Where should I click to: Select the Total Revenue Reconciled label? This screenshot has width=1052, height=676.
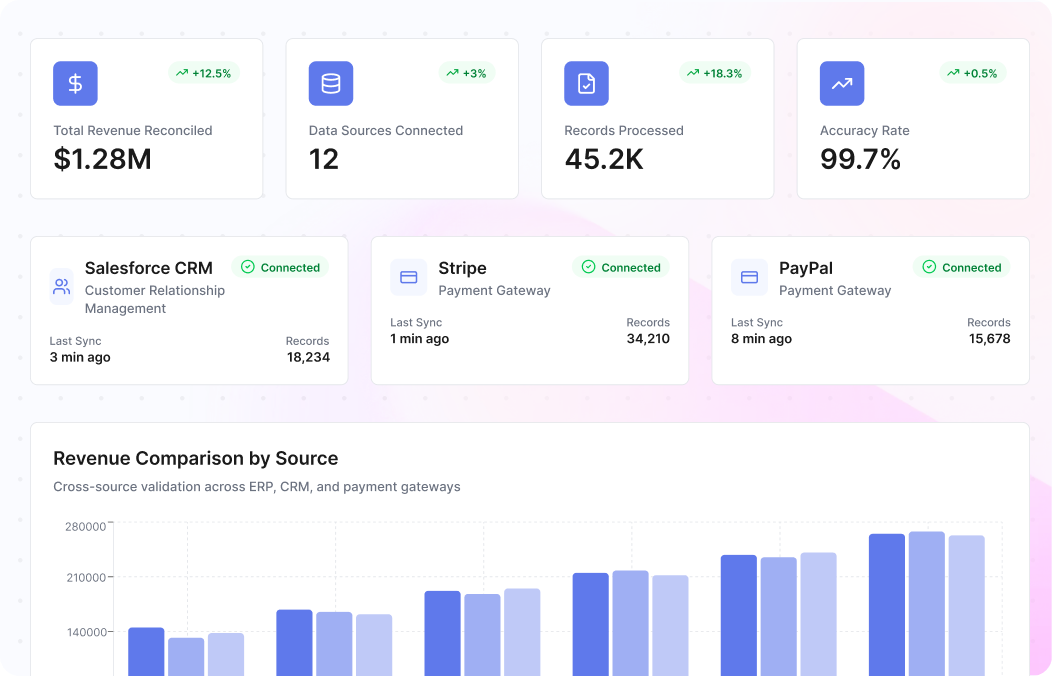click(x=133, y=131)
